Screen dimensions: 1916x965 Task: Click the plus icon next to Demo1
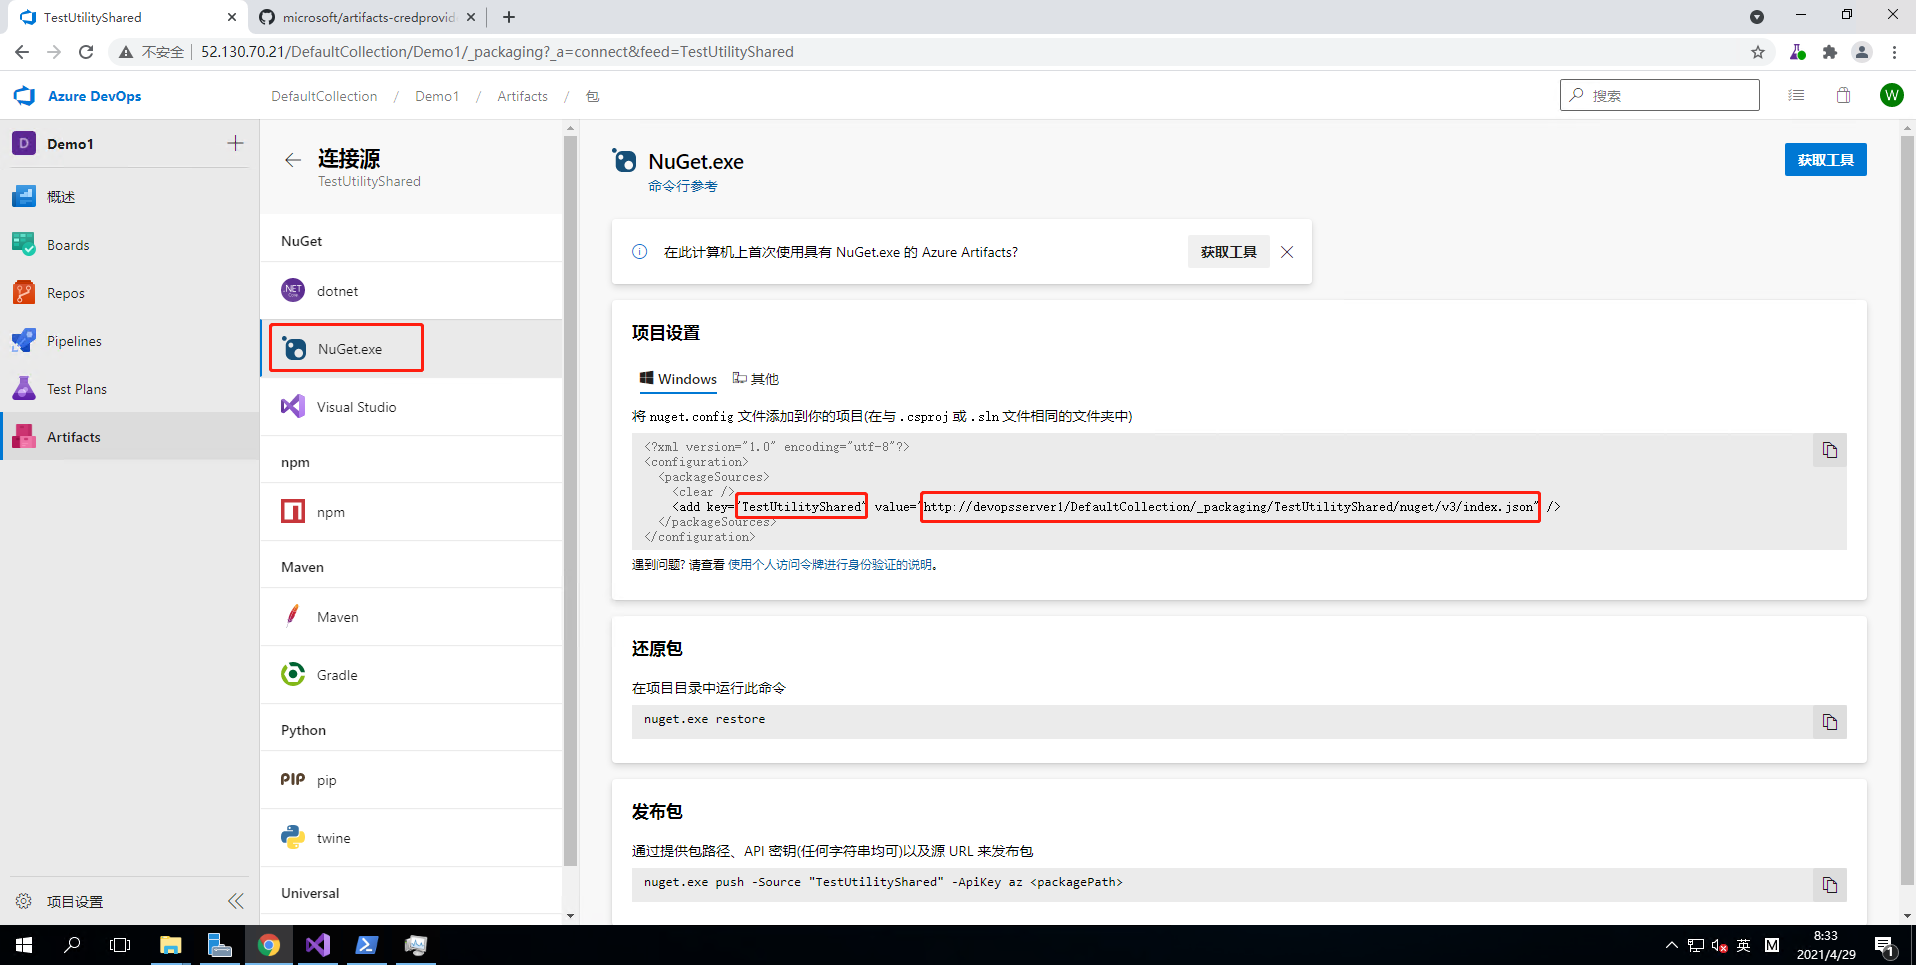(235, 143)
